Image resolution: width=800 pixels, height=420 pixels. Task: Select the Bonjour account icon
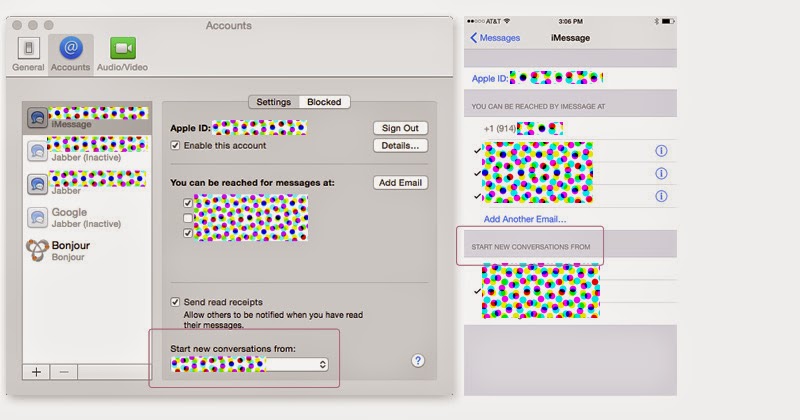37,251
